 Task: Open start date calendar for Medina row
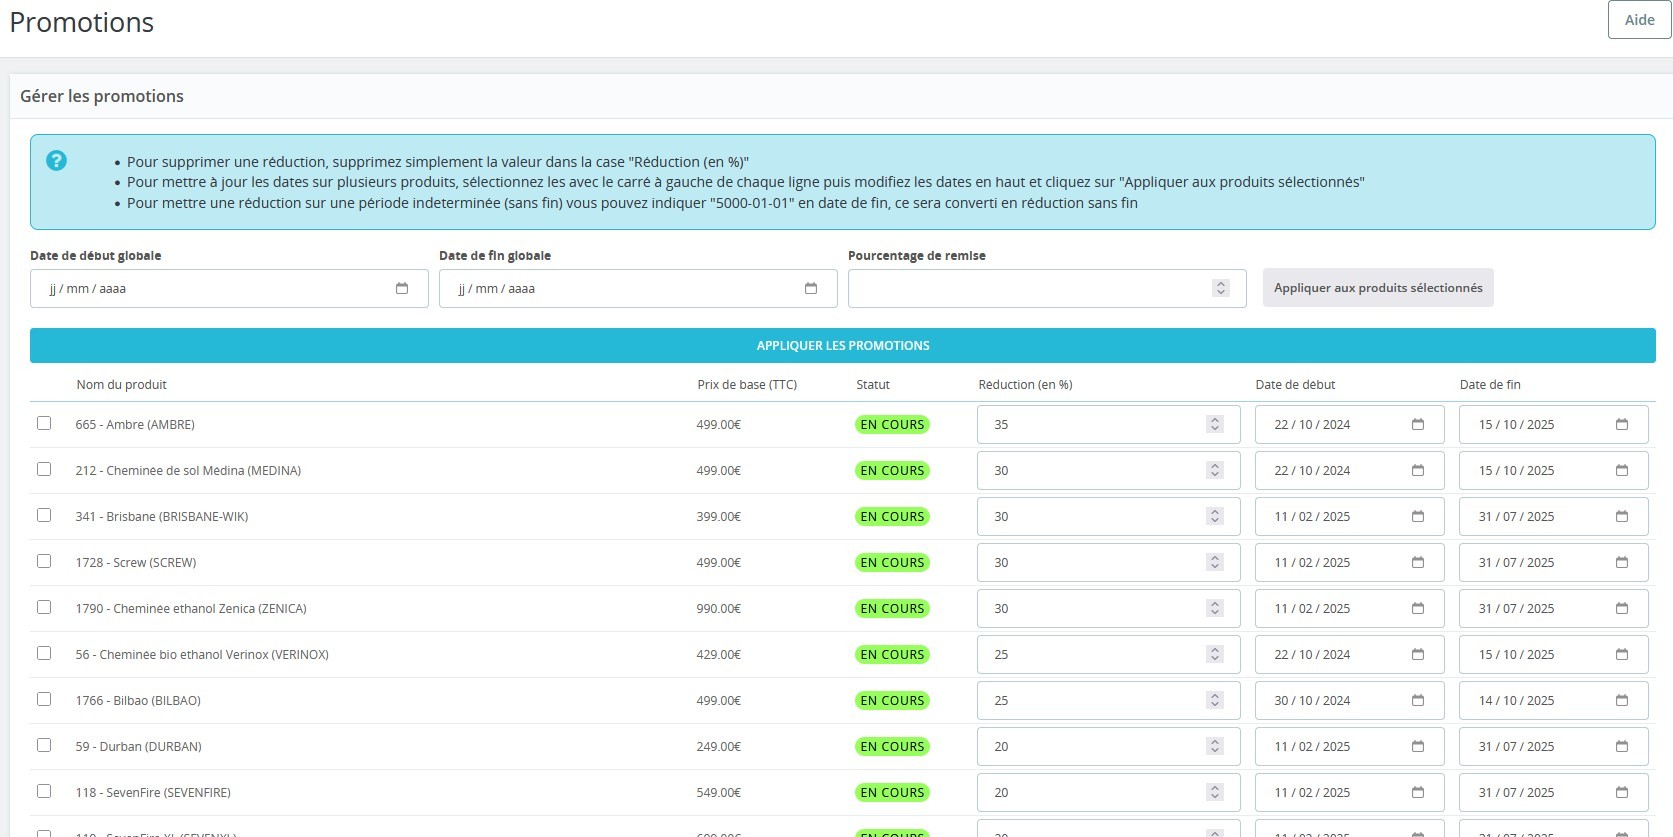1418,470
